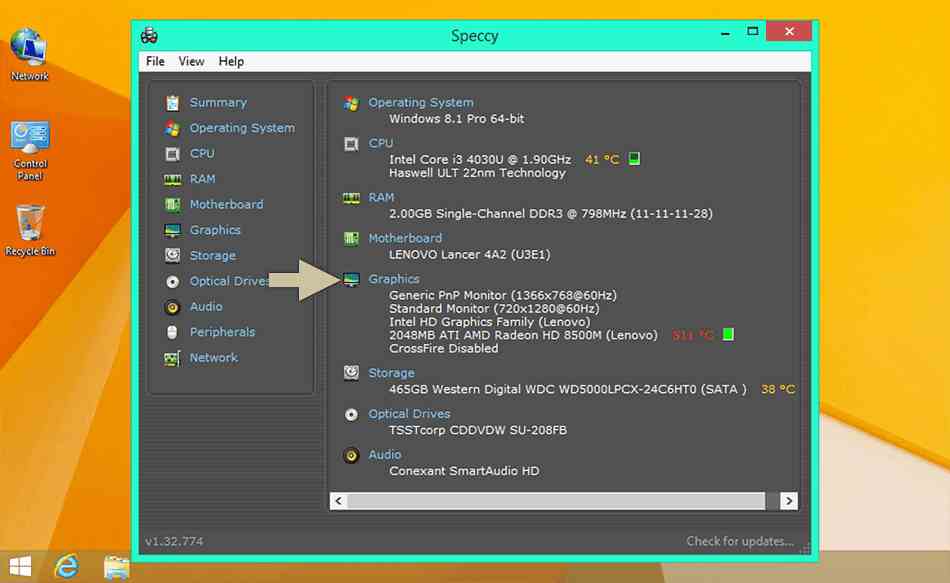Click the Storage heading in main panel
The height and width of the screenshot is (583, 950).
point(391,373)
